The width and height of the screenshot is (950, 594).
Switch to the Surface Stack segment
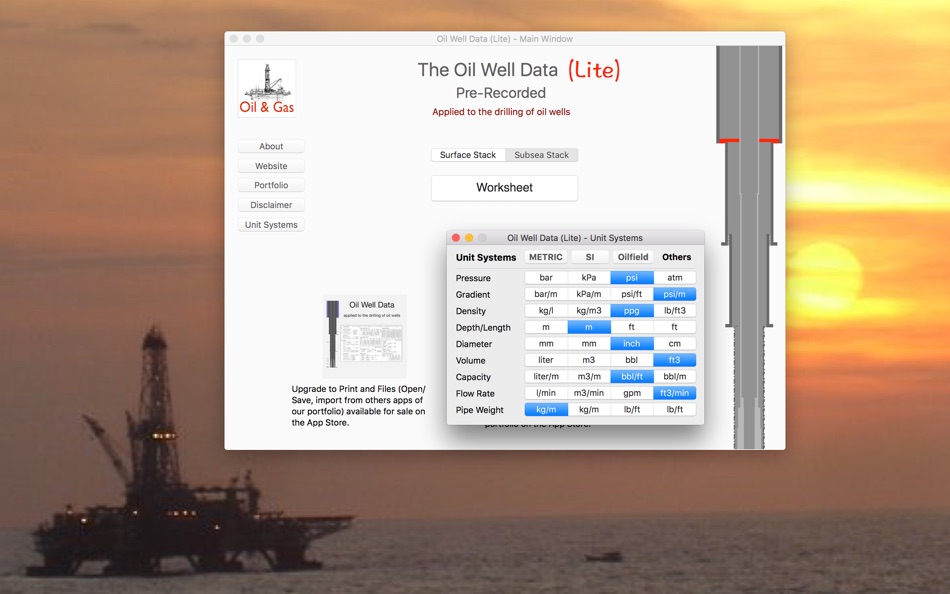point(468,155)
